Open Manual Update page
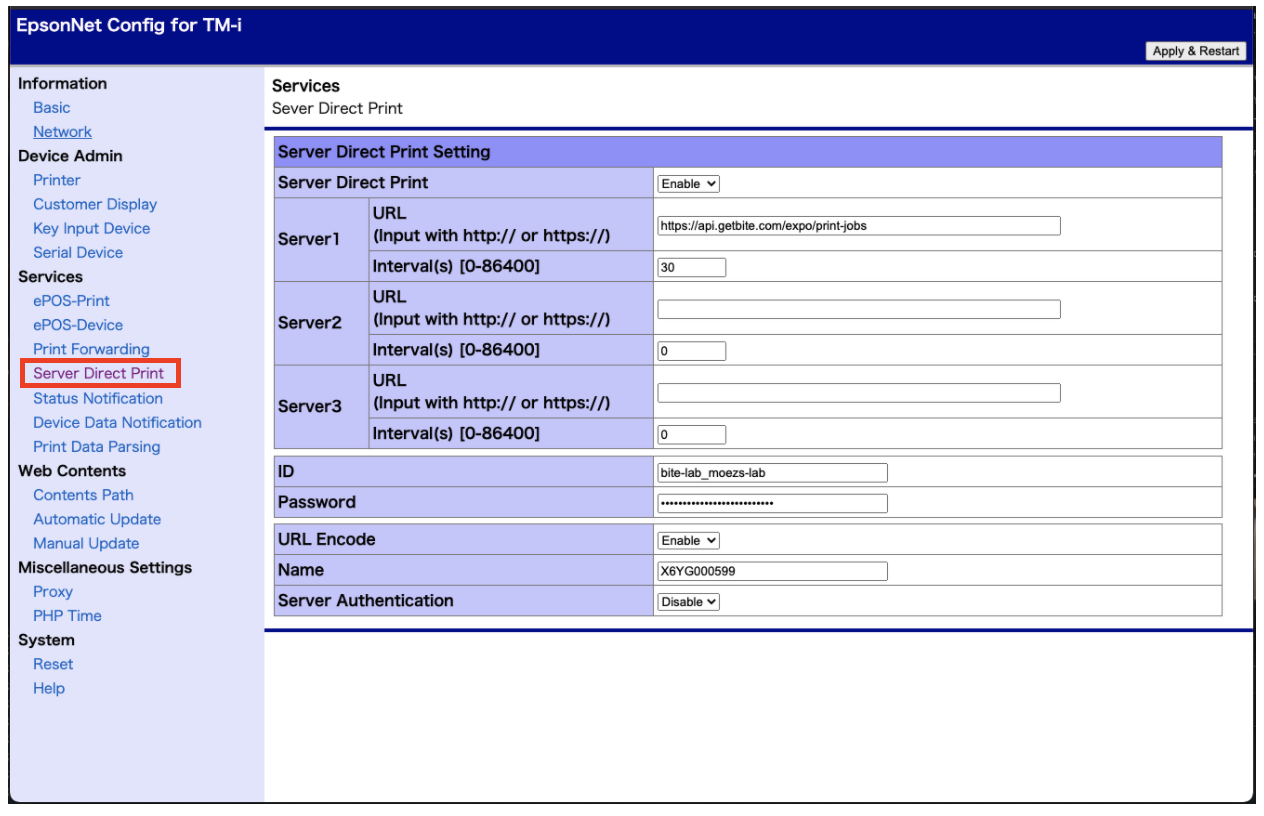Viewport: 1264px width, 816px height. click(x=86, y=543)
